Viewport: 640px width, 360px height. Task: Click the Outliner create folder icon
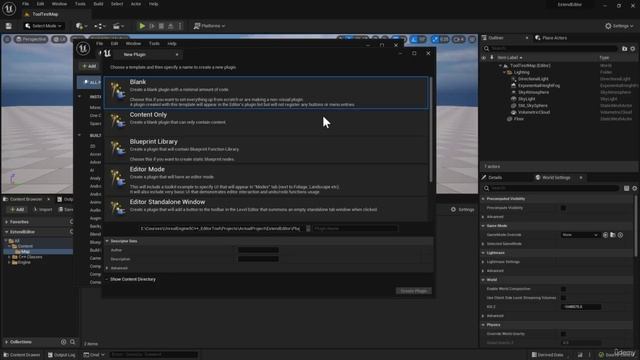click(624, 49)
